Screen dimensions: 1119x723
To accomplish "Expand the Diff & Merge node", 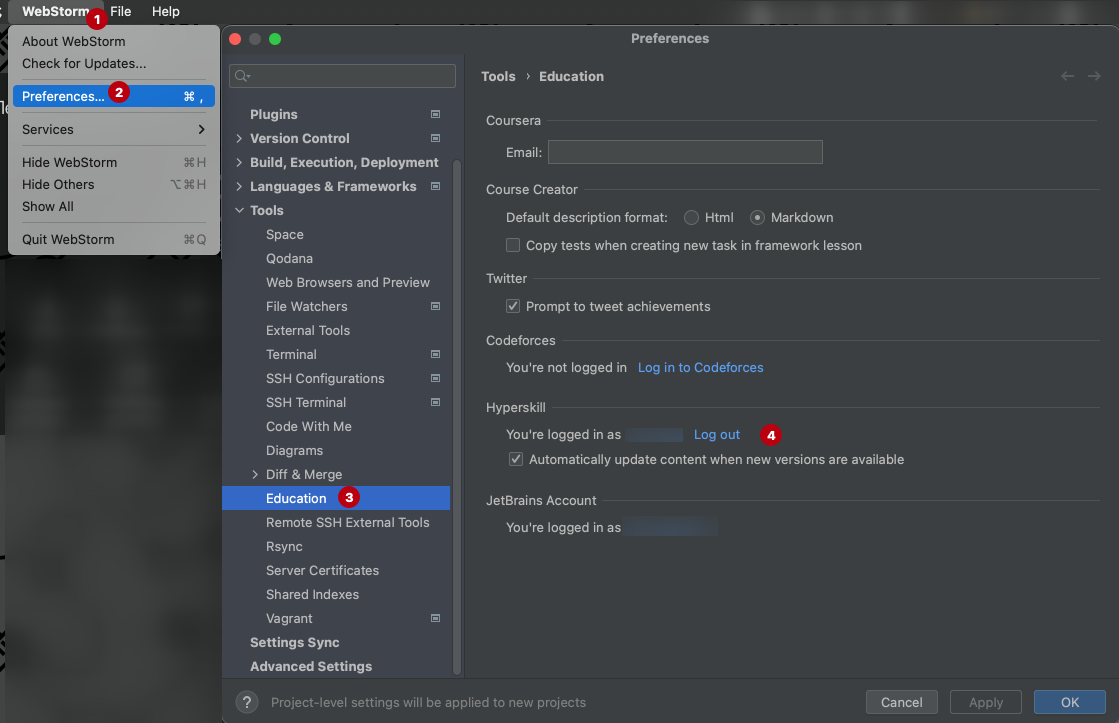I will (255, 475).
